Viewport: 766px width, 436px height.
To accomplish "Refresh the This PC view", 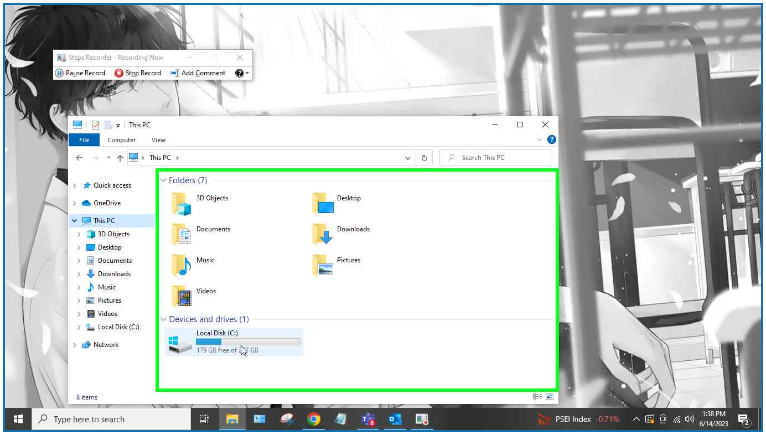I will coord(424,158).
